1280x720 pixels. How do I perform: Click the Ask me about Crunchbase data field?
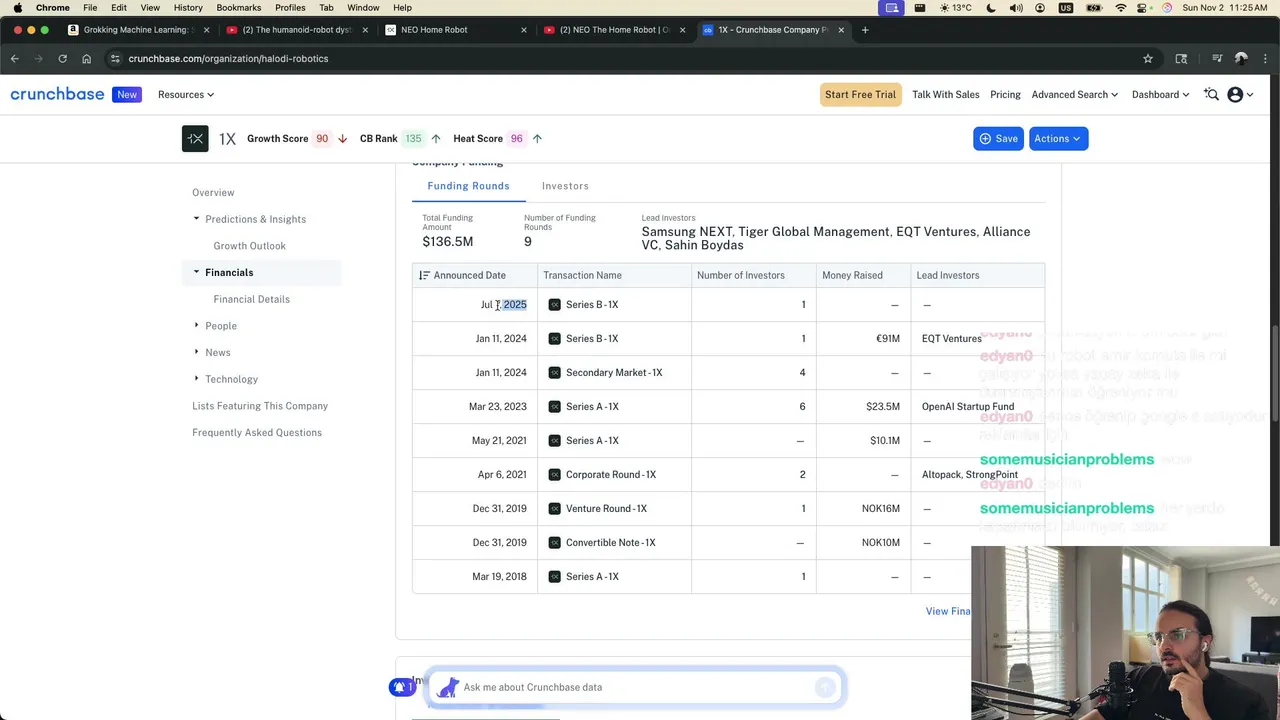click(x=635, y=687)
